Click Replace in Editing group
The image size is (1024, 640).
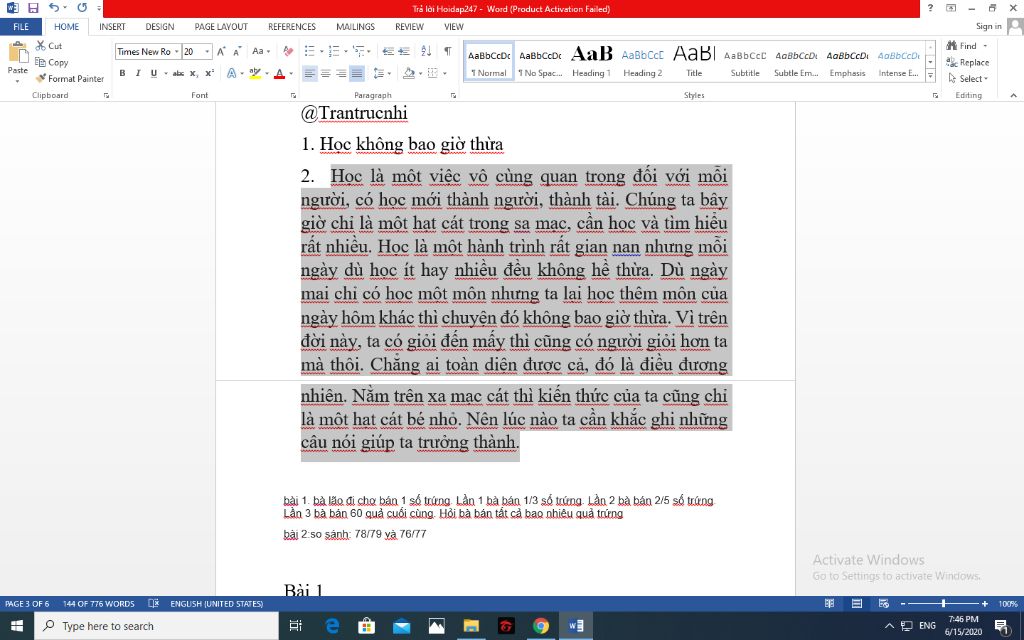pyautogui.click(x=968, y=62)
